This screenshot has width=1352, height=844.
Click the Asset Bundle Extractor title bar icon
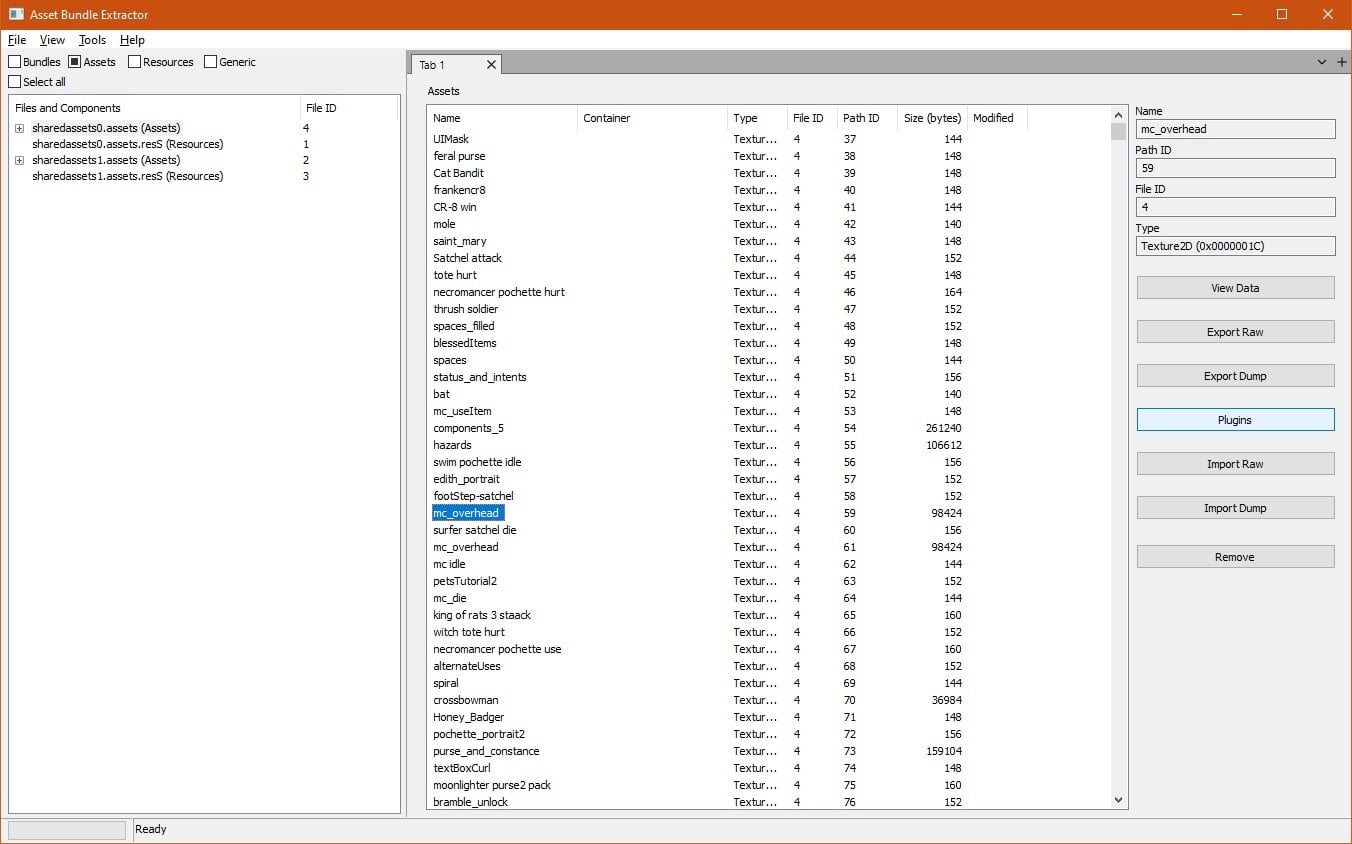(x=16, y=14)
